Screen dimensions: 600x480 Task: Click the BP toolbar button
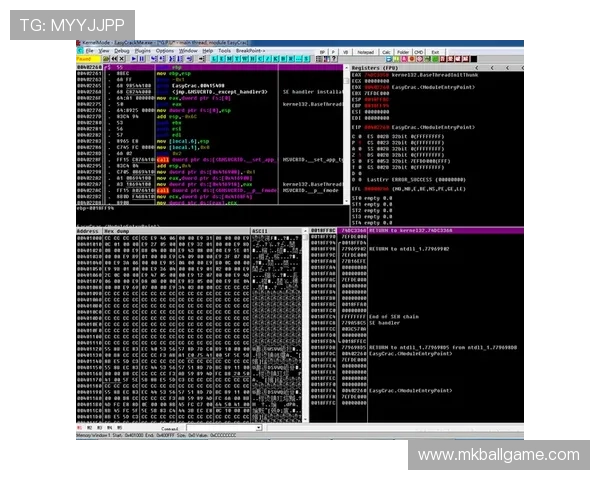click(322, 51)
